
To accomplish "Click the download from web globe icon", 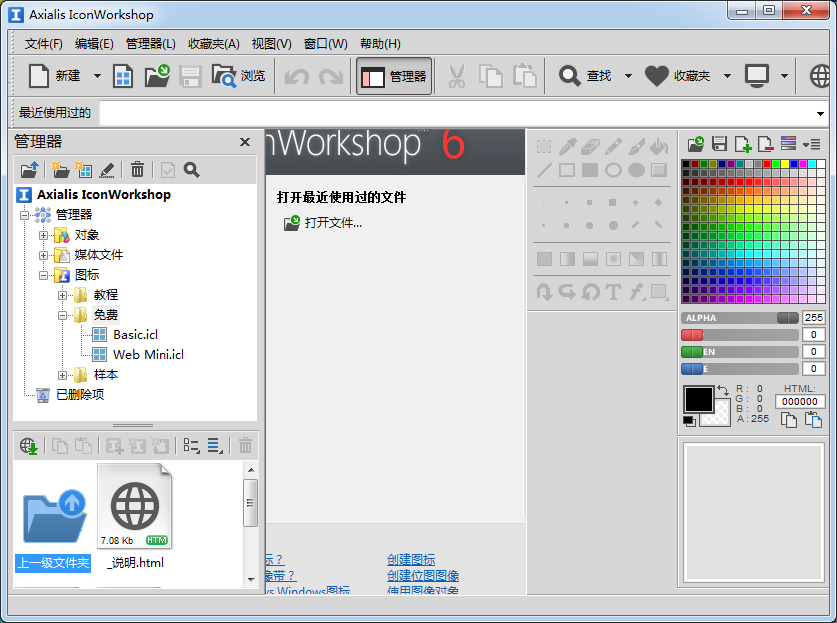I will 28,446.
